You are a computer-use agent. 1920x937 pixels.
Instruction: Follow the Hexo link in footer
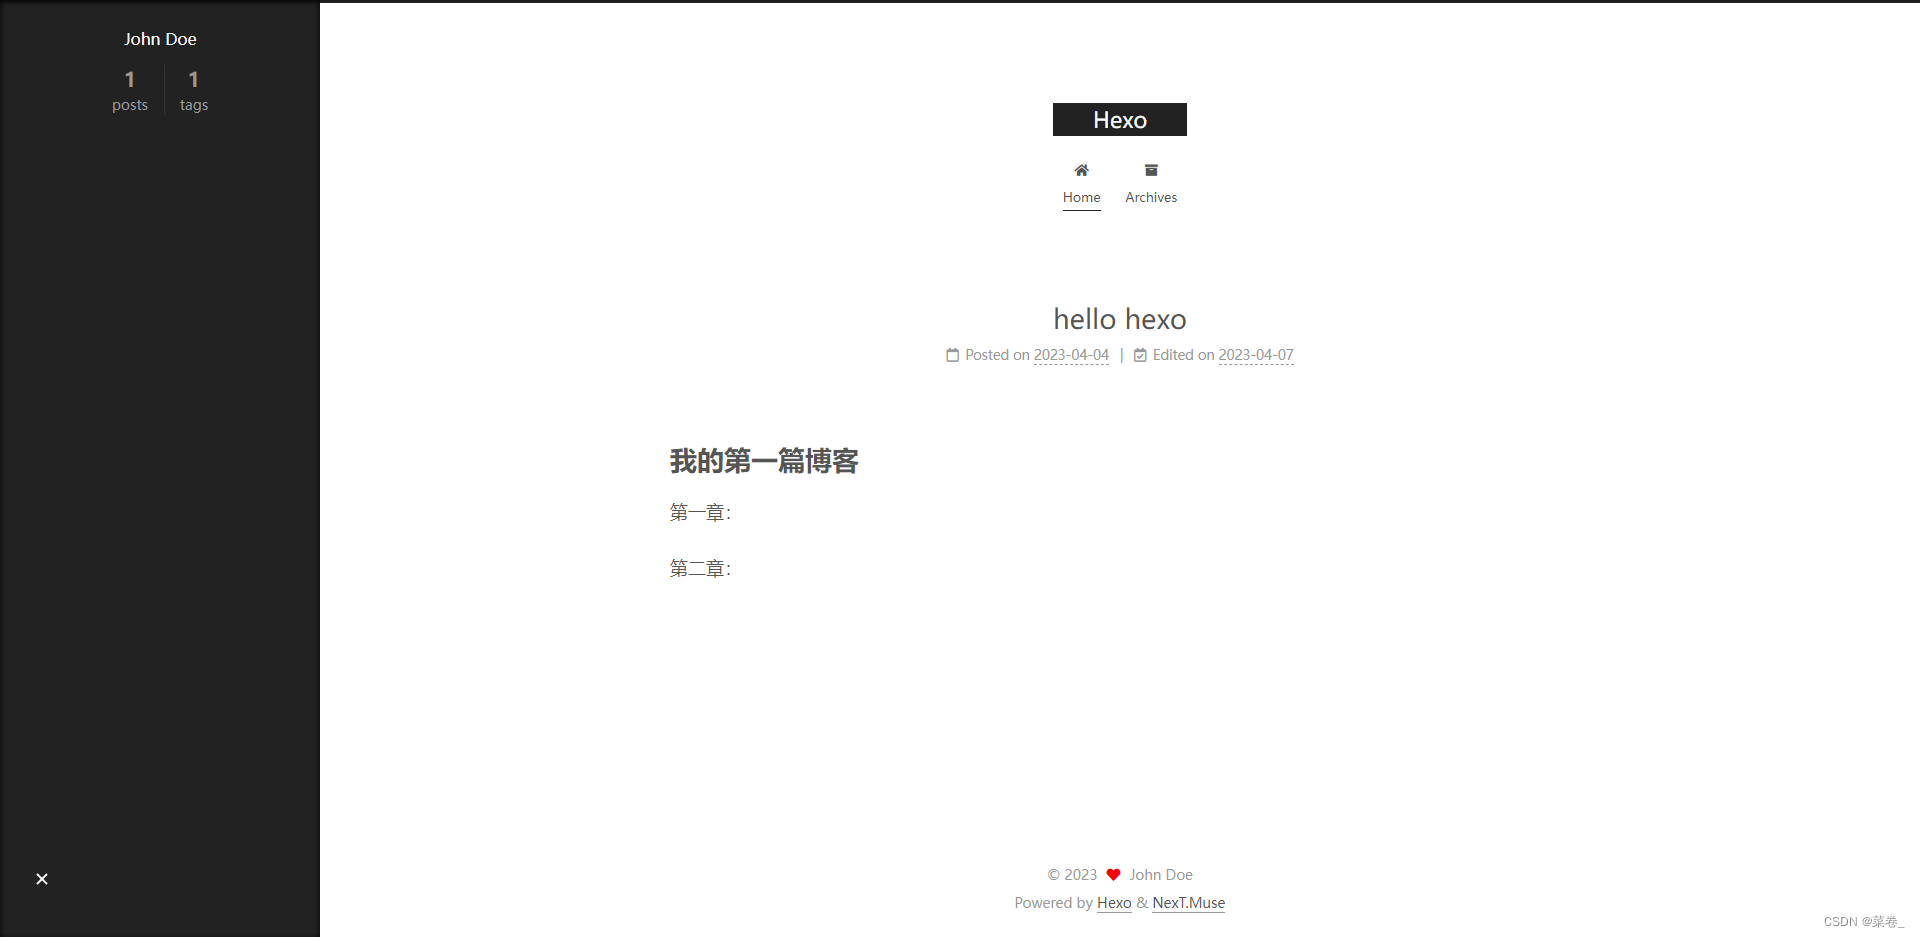click(1114, 903)
